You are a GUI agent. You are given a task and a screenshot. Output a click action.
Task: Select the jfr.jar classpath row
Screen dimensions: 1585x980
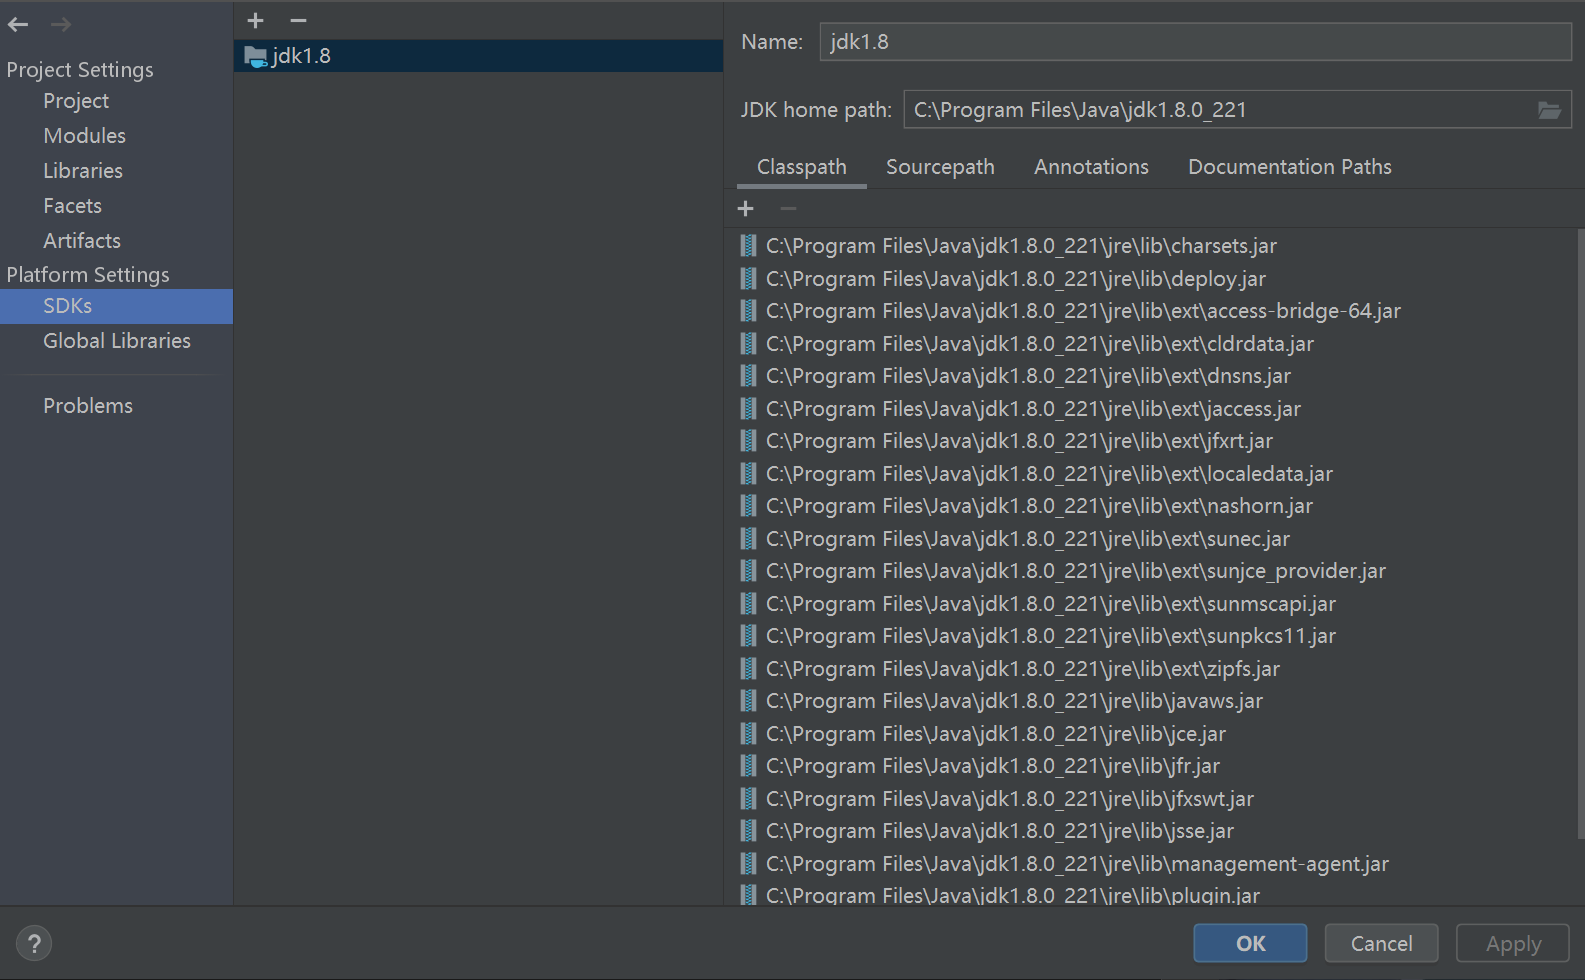1150,766
